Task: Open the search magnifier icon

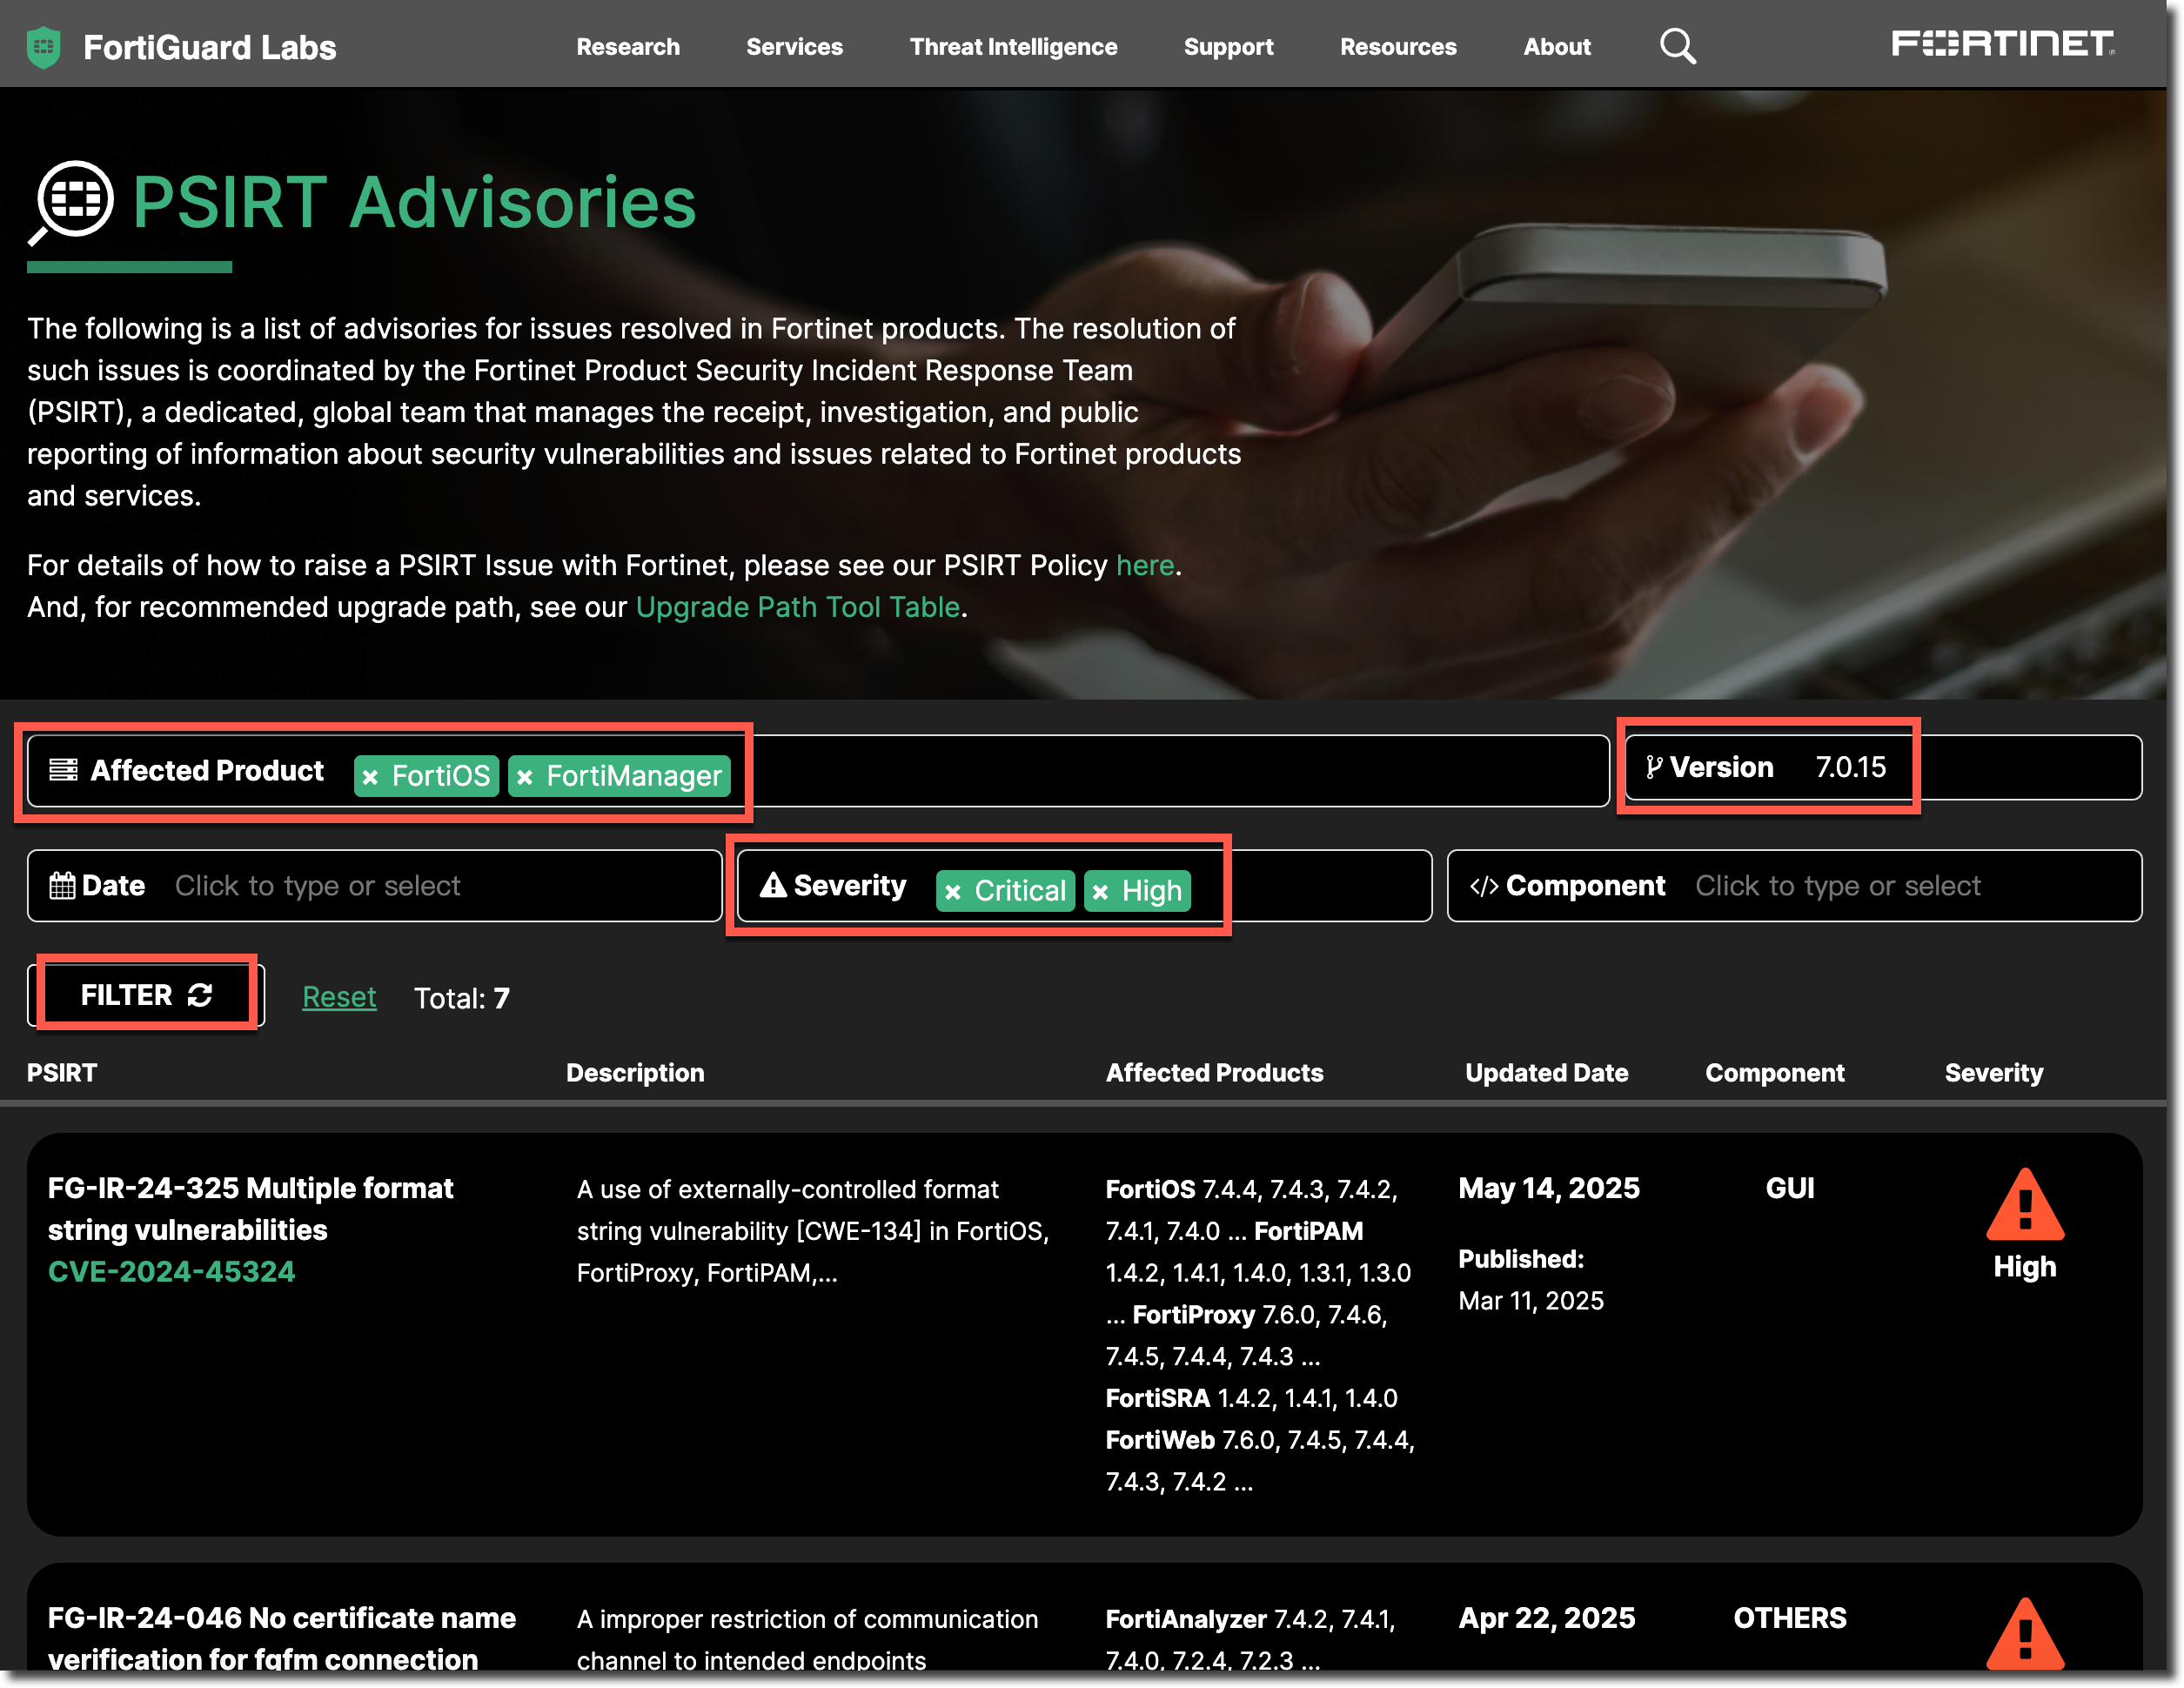Action: [1677, 46]
